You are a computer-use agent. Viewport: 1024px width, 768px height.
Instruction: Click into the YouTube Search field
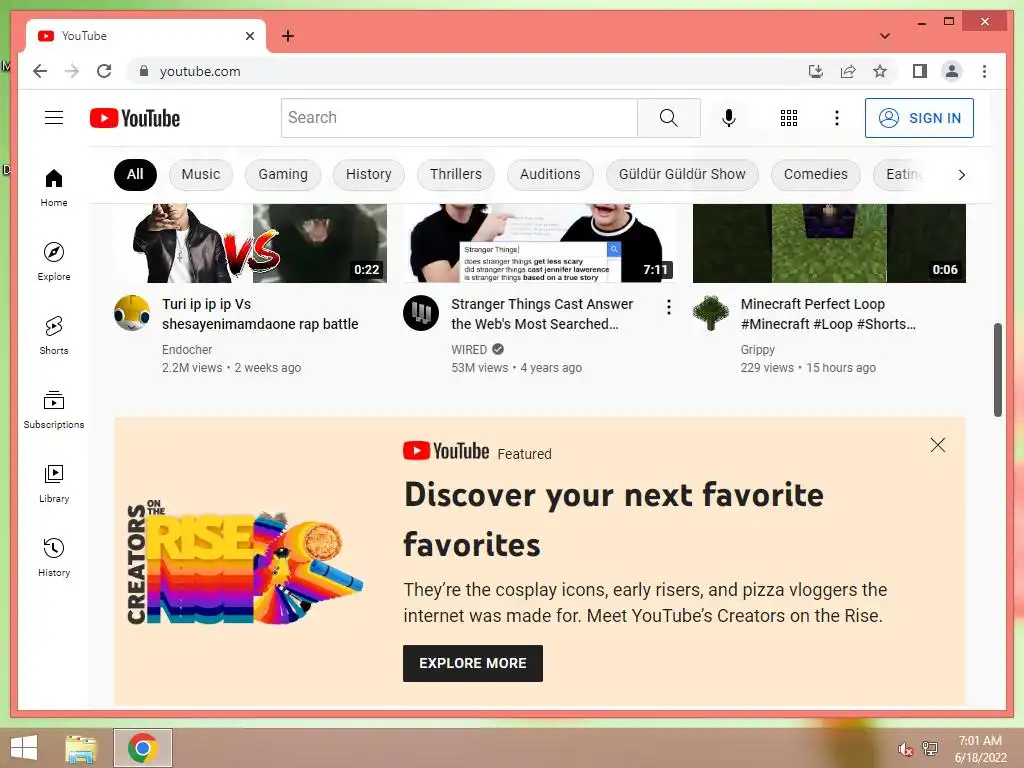tap(459, 118)
